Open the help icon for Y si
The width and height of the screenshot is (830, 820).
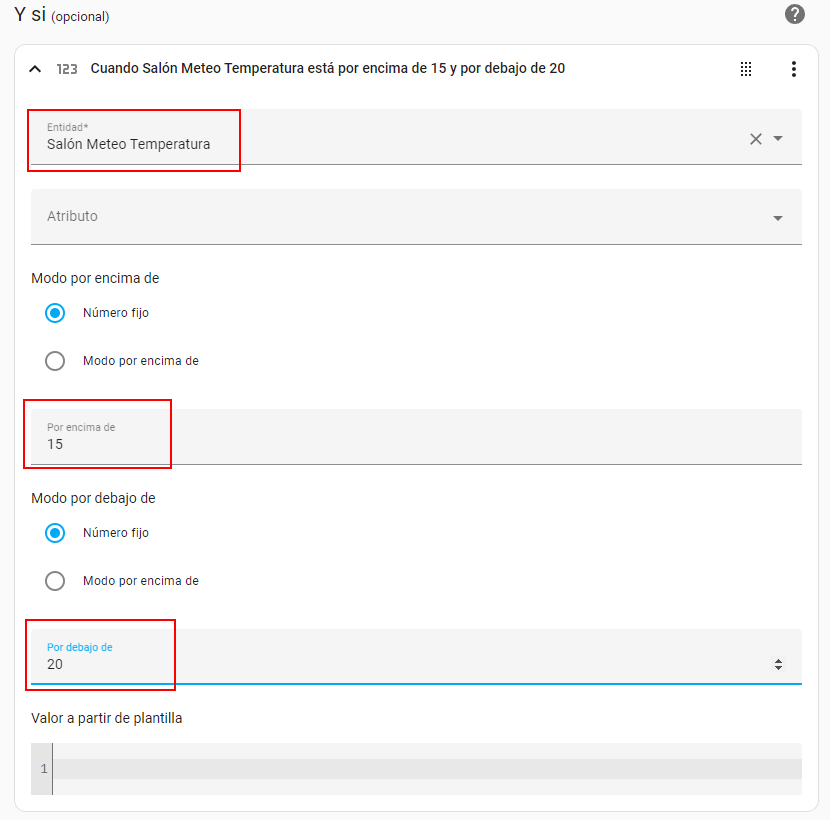(795, 14)
